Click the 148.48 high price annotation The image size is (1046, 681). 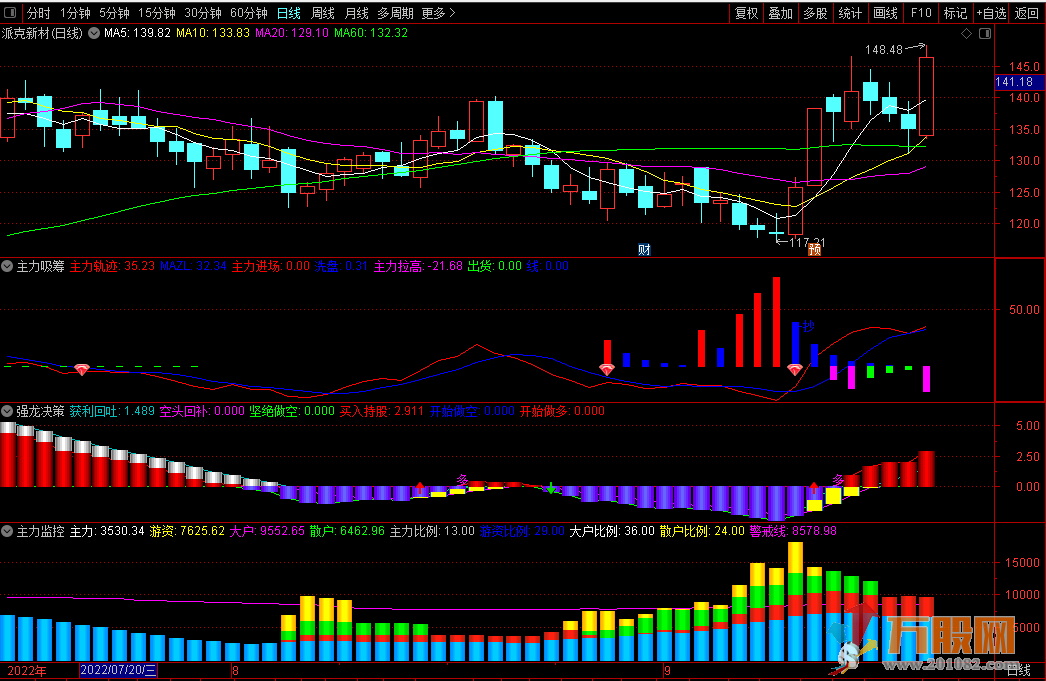884,50
